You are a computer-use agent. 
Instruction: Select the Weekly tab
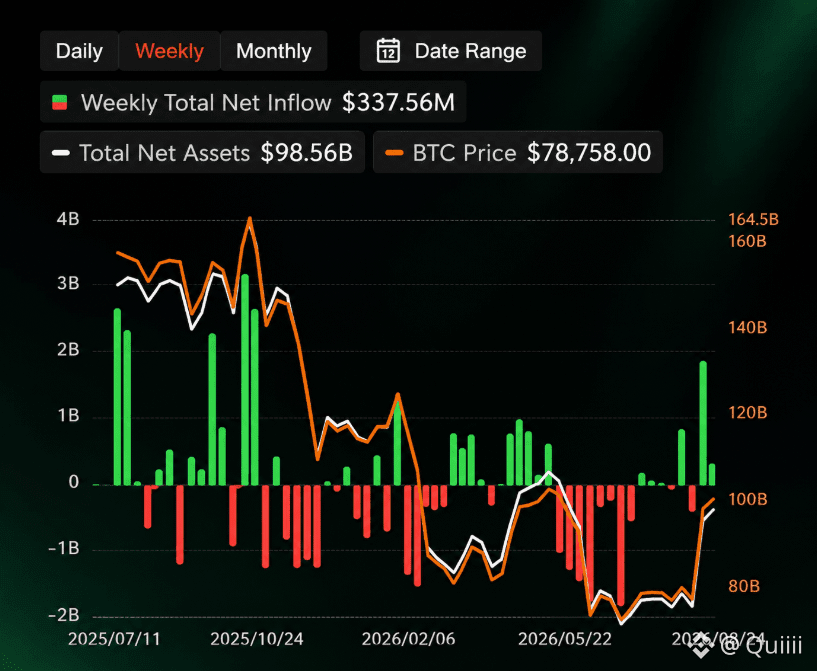pos(169,51)
